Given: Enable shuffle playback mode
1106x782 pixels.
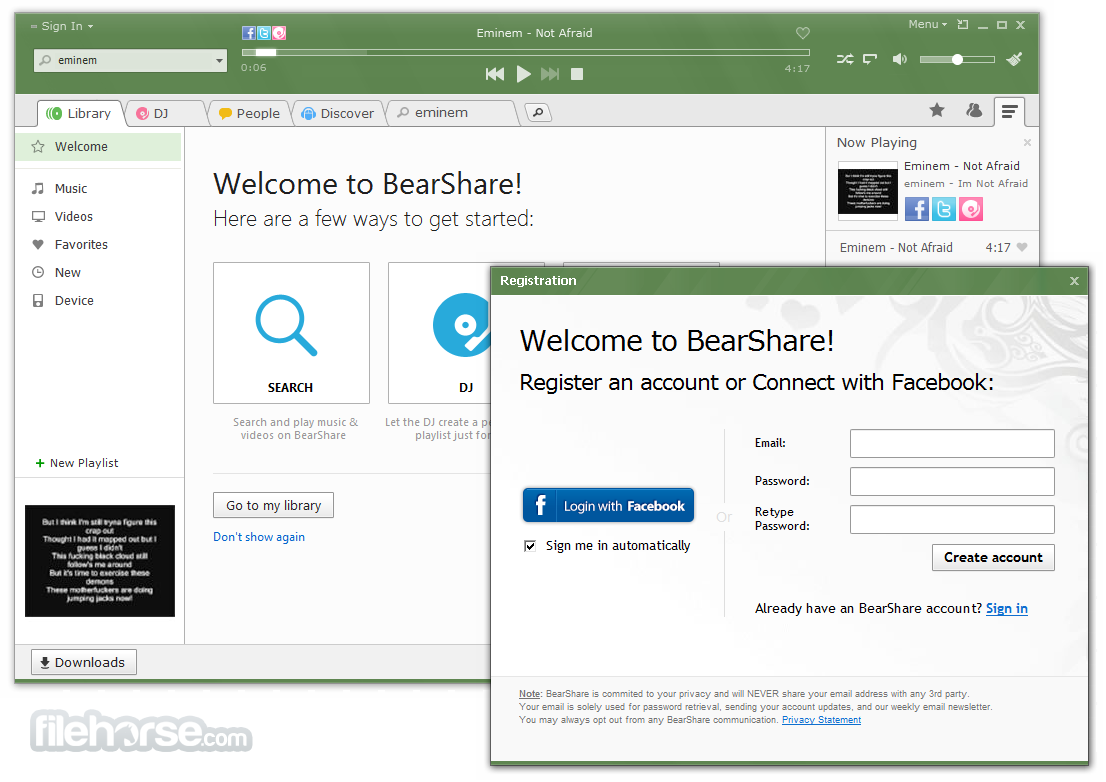Looking at the screenshot, I should (845, 59).
